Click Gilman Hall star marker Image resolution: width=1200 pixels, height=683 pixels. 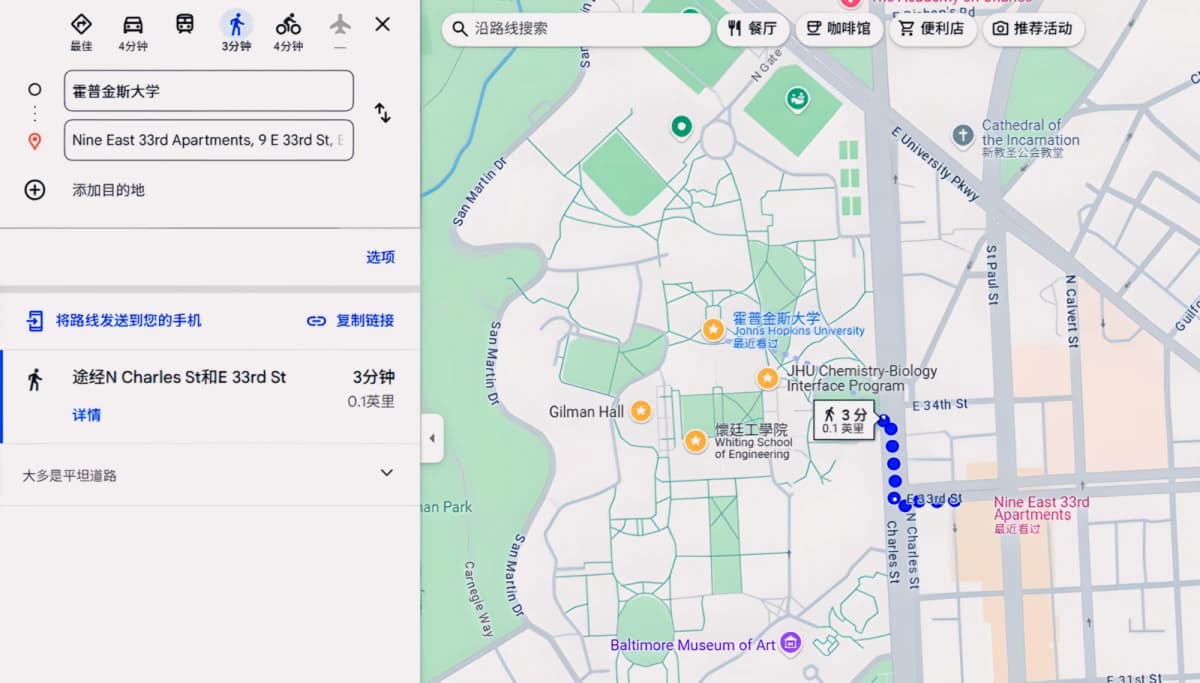(x=640, y=411)
